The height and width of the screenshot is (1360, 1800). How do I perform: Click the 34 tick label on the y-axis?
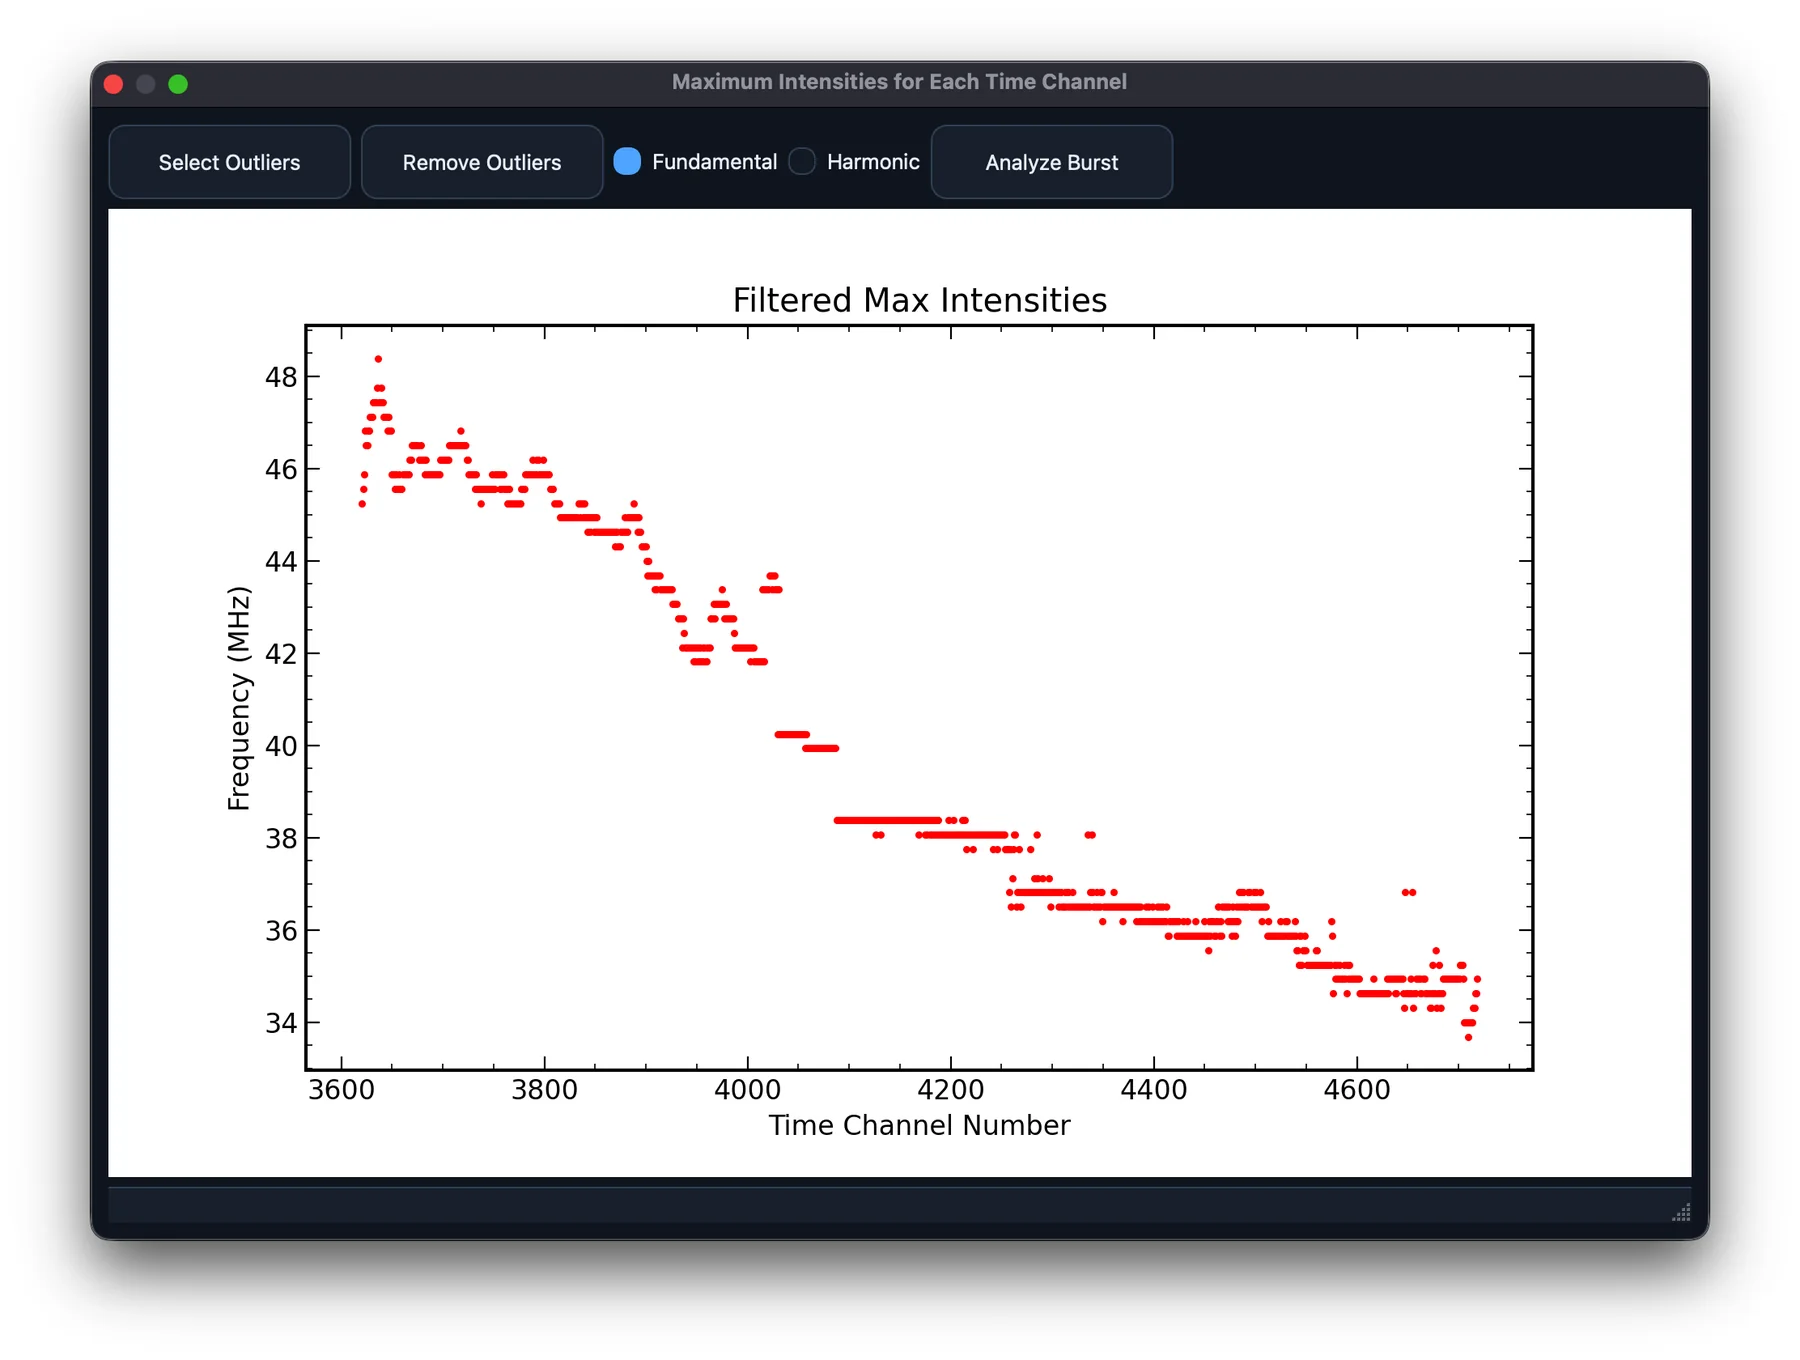click(x=281, y=1023)
